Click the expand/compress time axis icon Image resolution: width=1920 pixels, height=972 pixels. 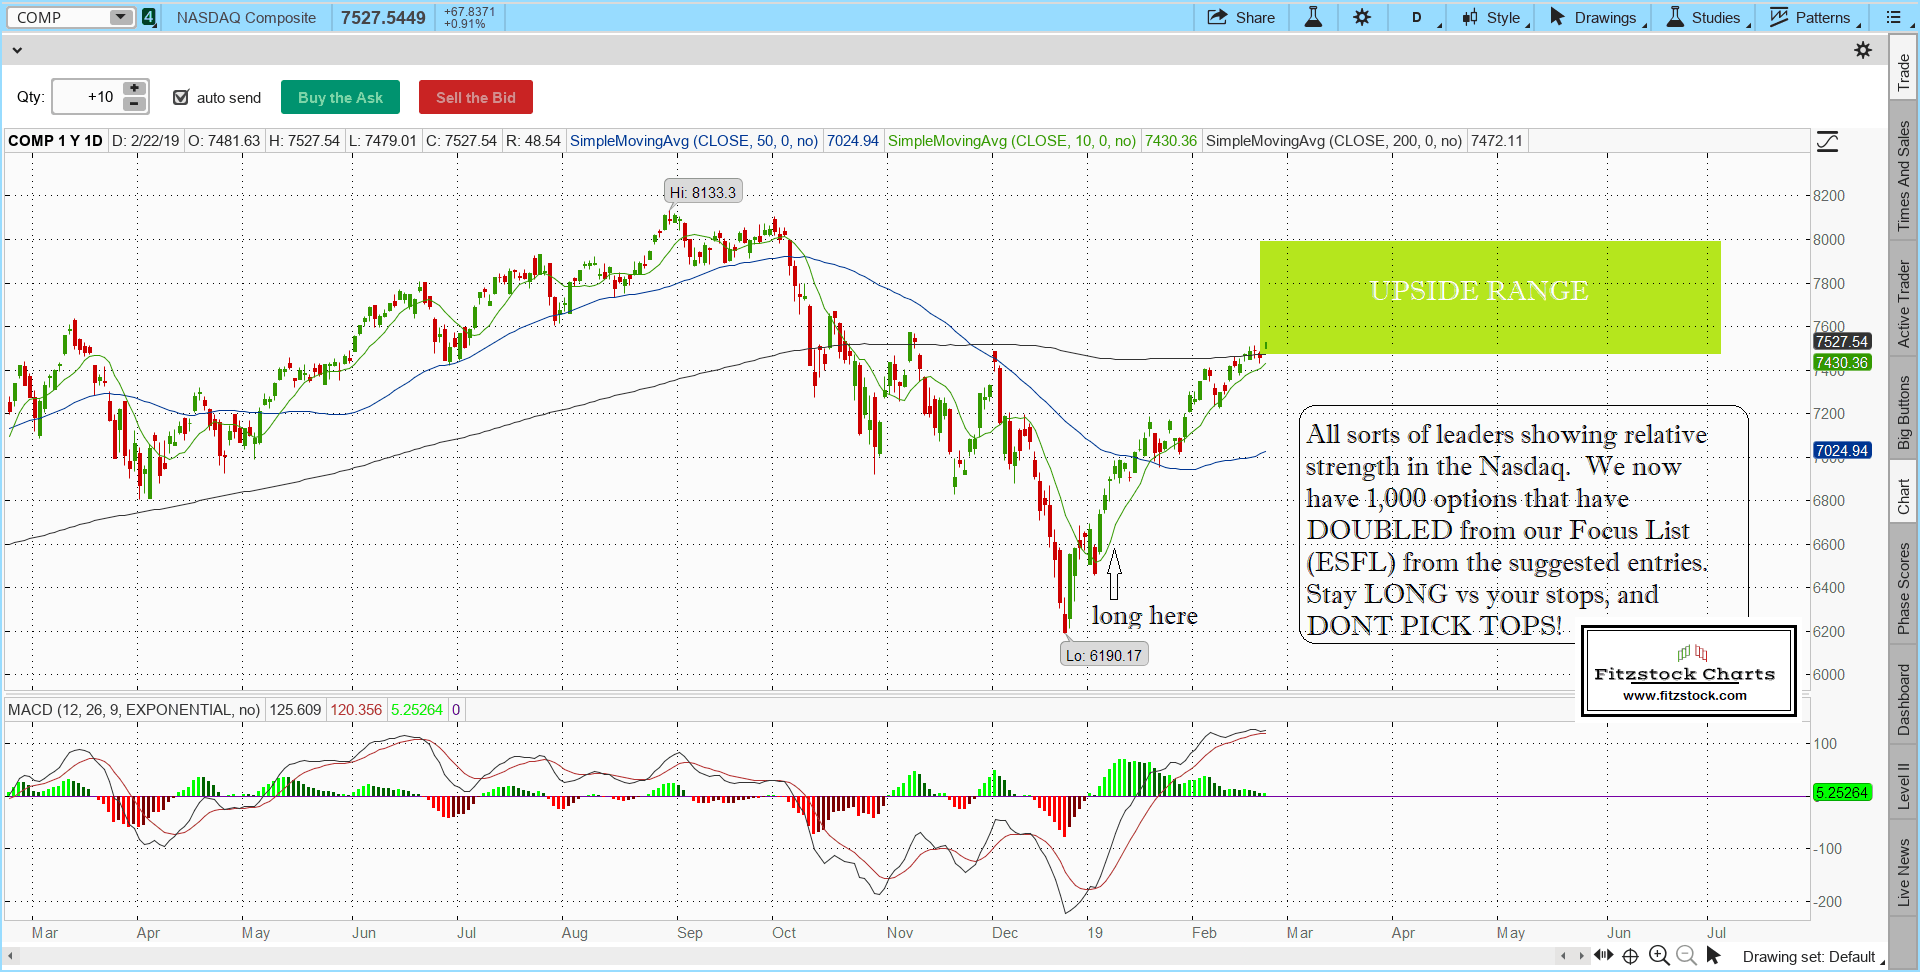pyautogui.click(x=1603, y=955)
